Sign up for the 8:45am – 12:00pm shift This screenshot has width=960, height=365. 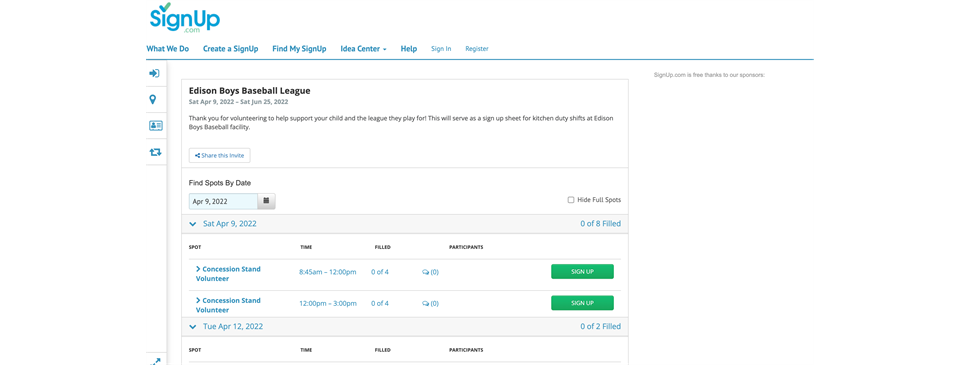(582, 272)
